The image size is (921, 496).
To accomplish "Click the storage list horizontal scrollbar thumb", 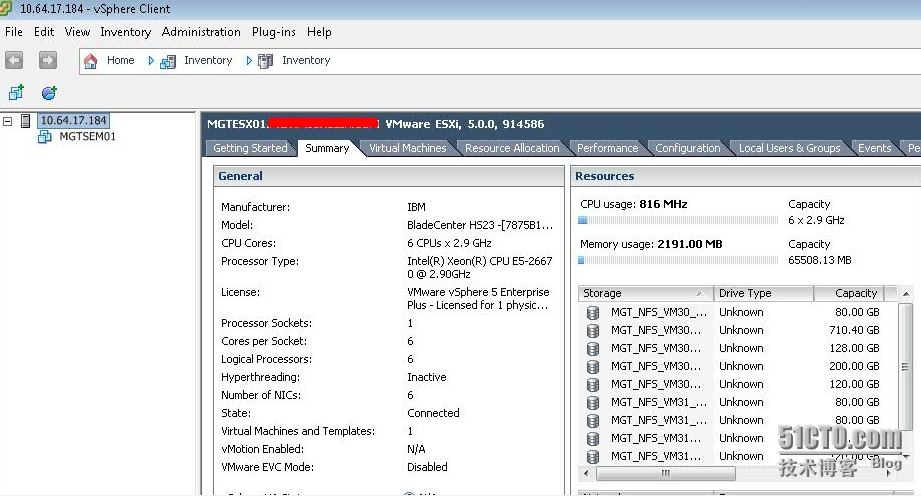I will click(x=665, y=473).
